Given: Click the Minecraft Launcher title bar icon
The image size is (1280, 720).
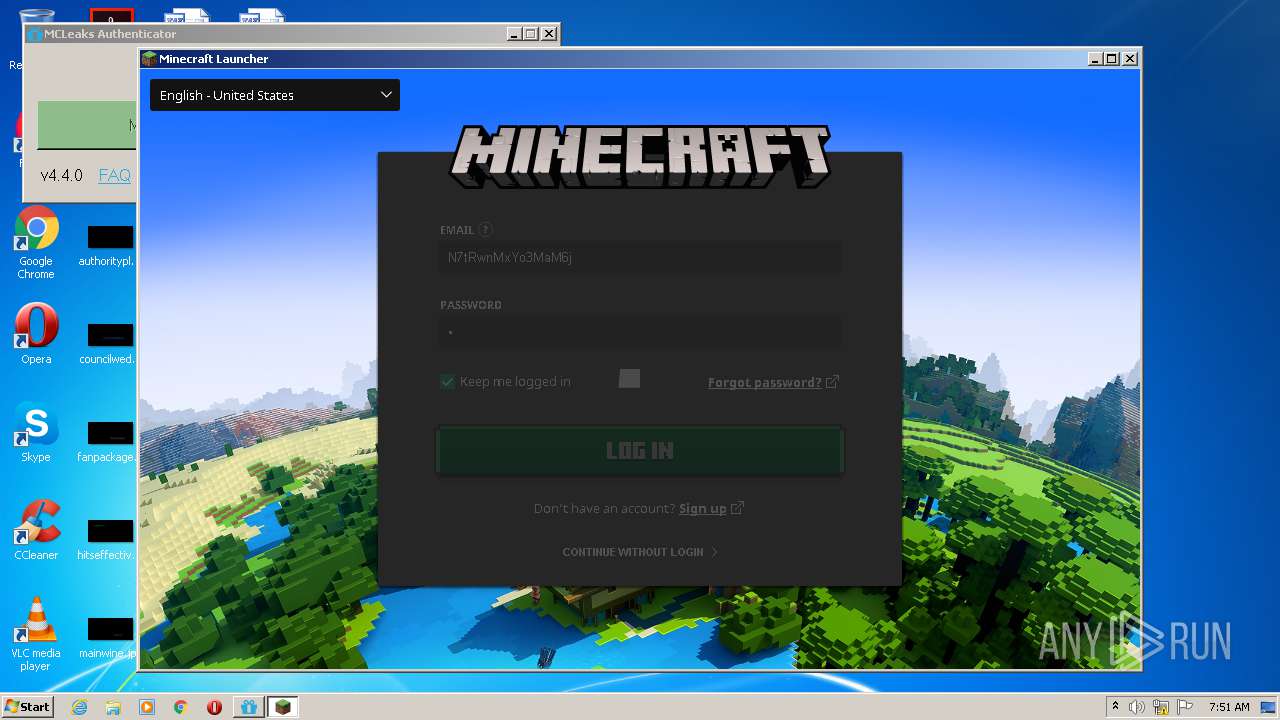Looking at the screenshot, I should click(149, 59).
